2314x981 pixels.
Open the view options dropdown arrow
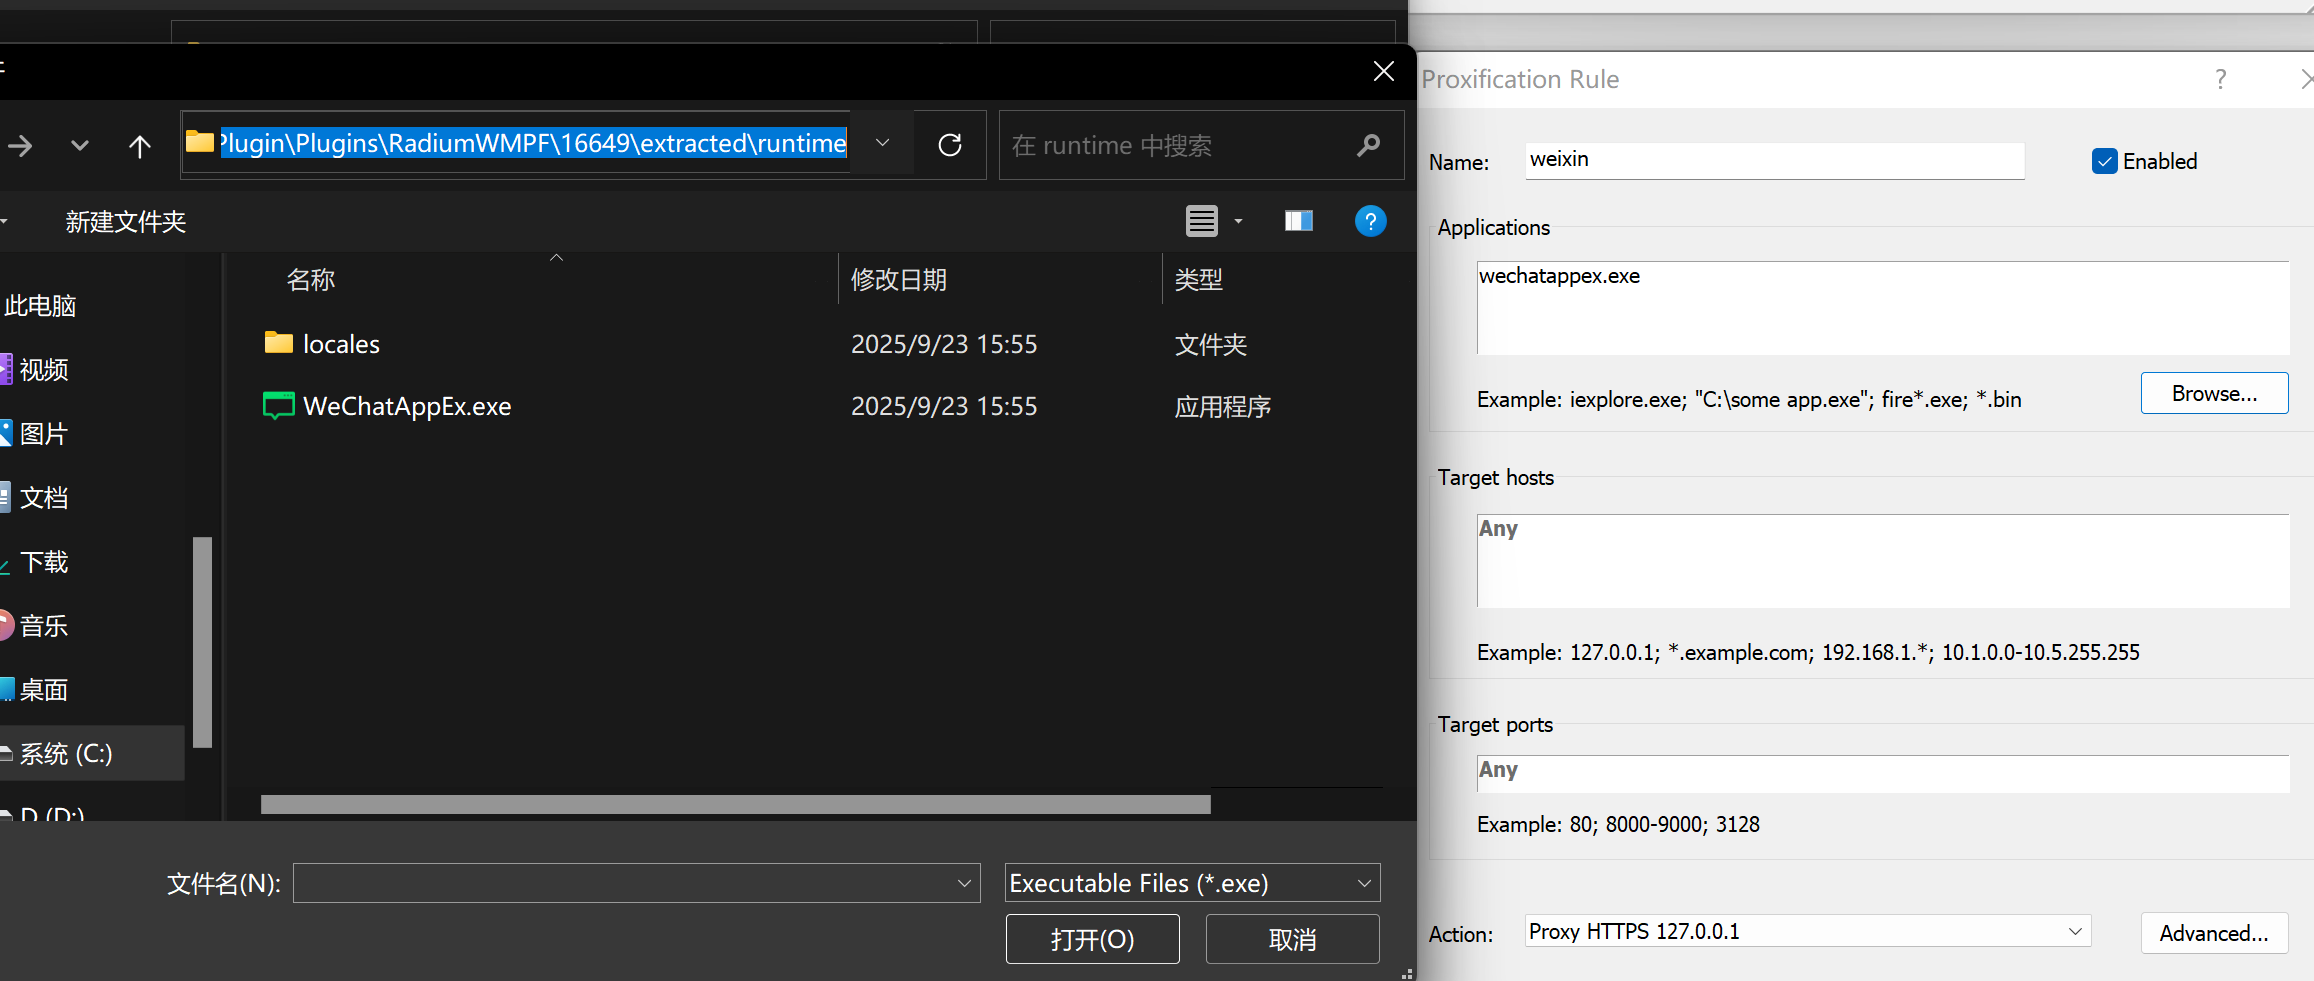coord(1238,221)
